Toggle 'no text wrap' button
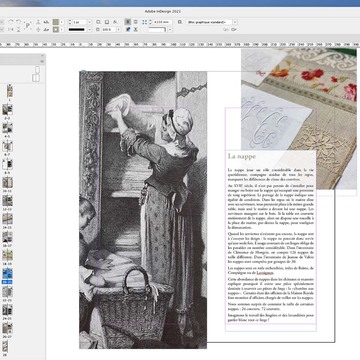The height and width of the screenshot is (360, 360). coord(128,22)
